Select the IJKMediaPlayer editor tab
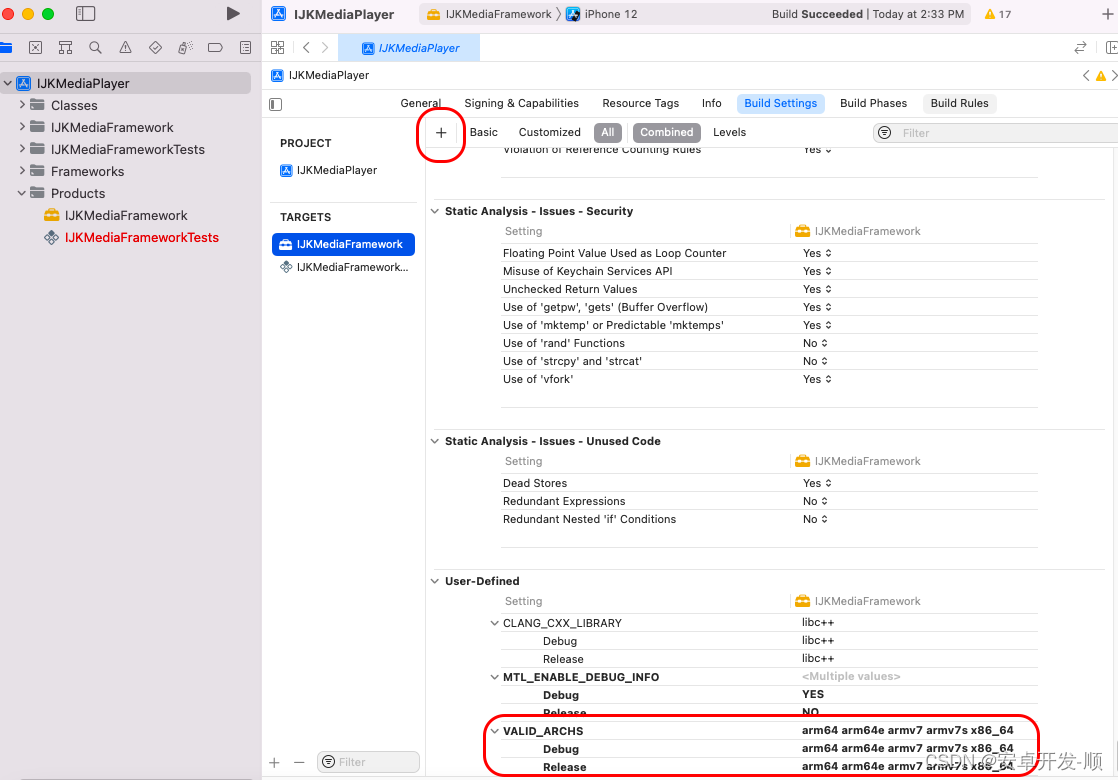This screenshot has width=1118, height=780. tap(409, 48)
